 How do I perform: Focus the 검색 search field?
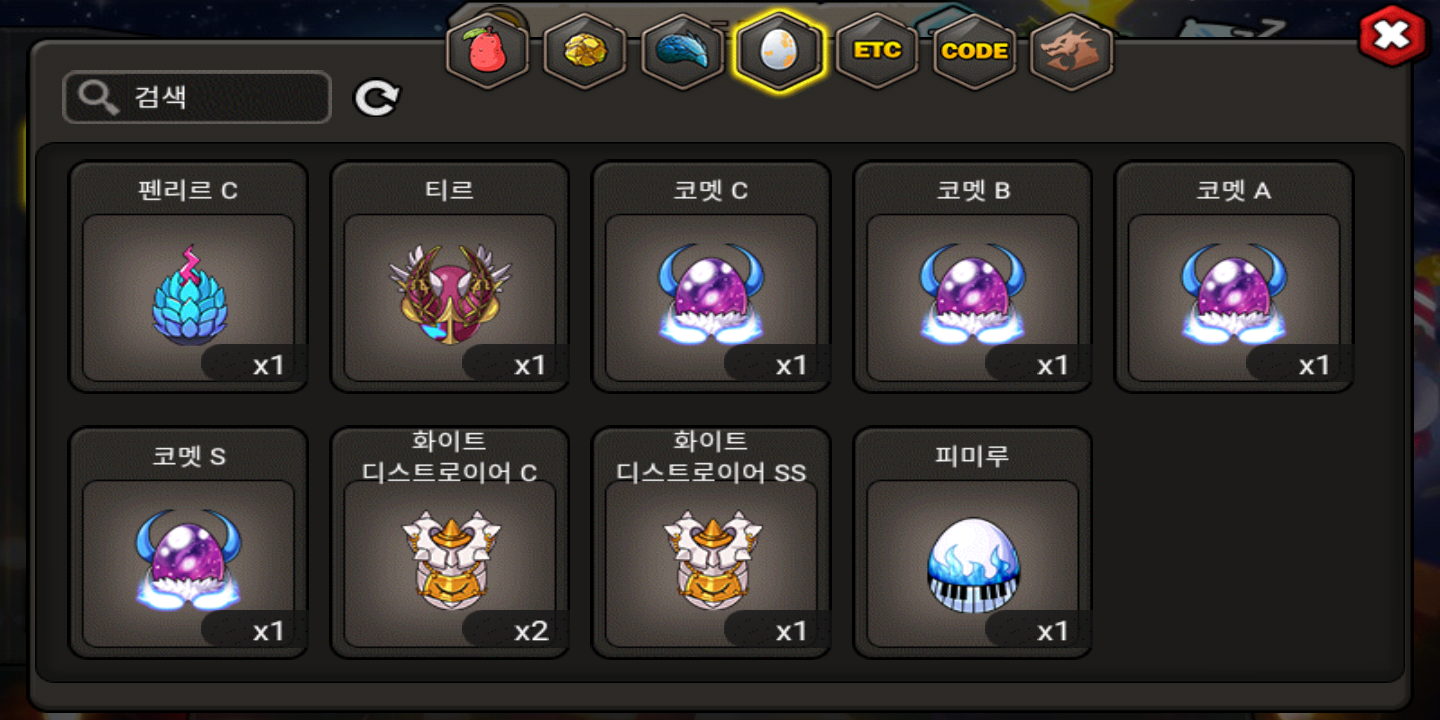point(197,97)
